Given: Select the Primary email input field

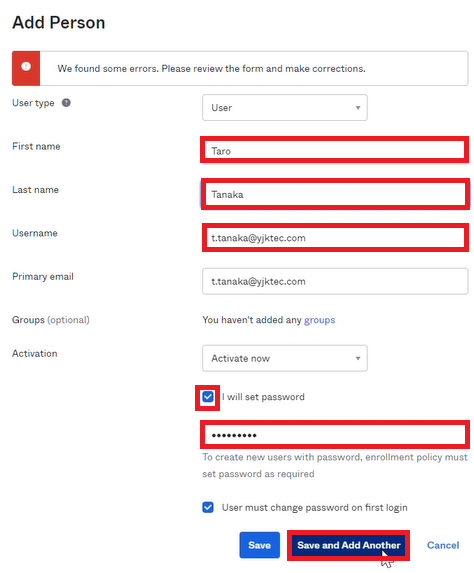Looking at the screenshot, I should click(335, 281).
